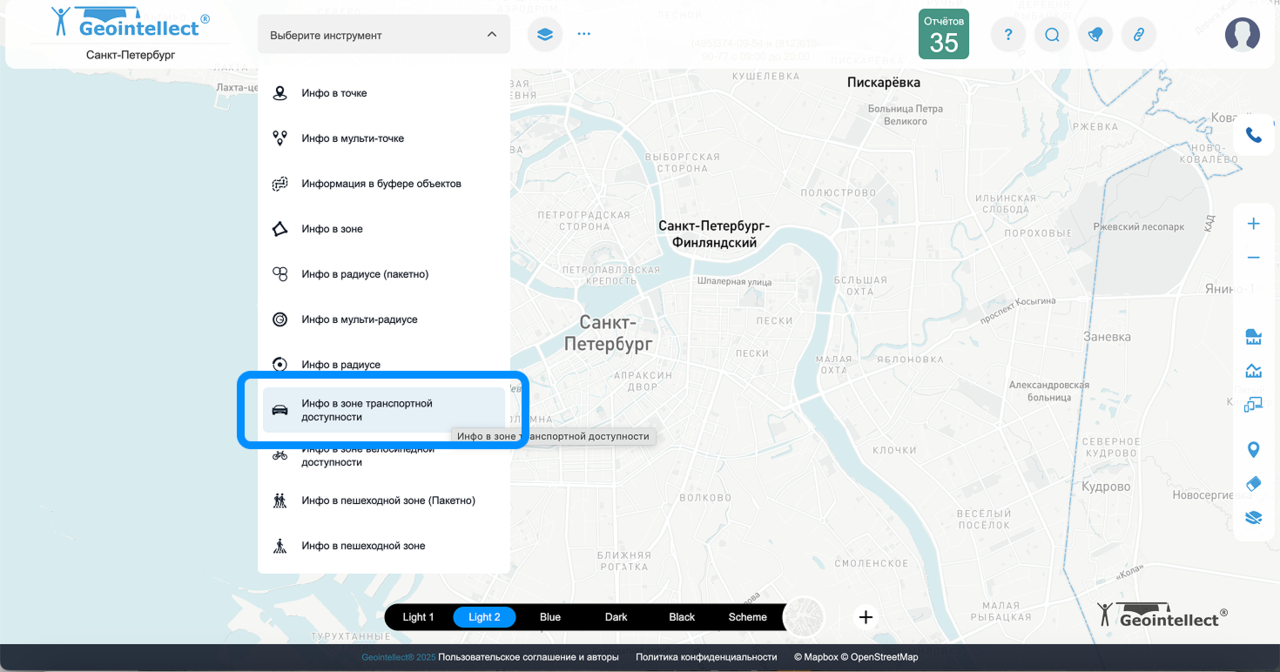
Task: Switch map style to Dark
Action: tap(616, 617)
